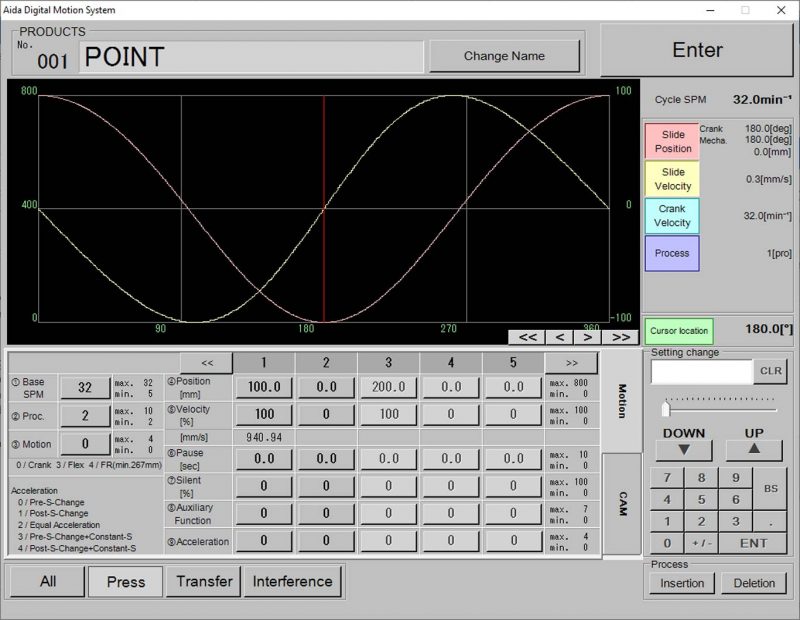Jump cursor forward with >> graph button
This screenshot has width=800, height=620.
click(620, 337)
